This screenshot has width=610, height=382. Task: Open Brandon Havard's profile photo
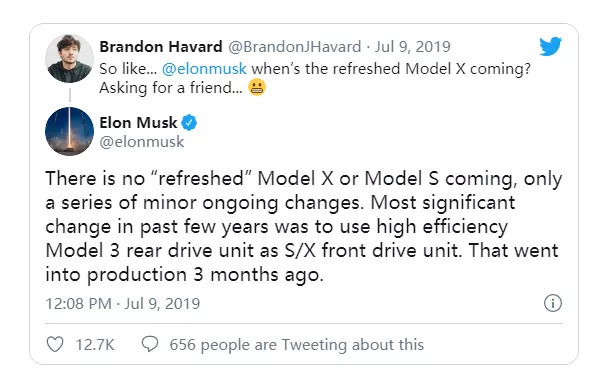coord(69,58)
